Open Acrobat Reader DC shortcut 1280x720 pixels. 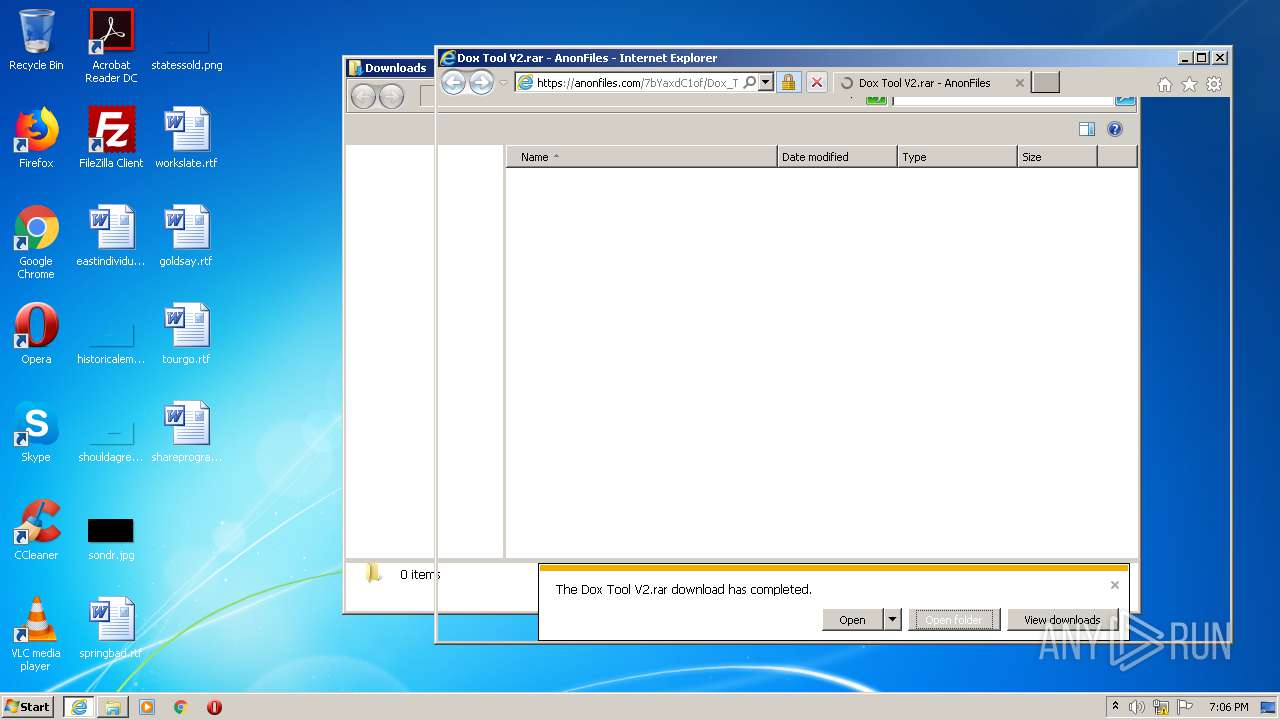tap(111, 46)
